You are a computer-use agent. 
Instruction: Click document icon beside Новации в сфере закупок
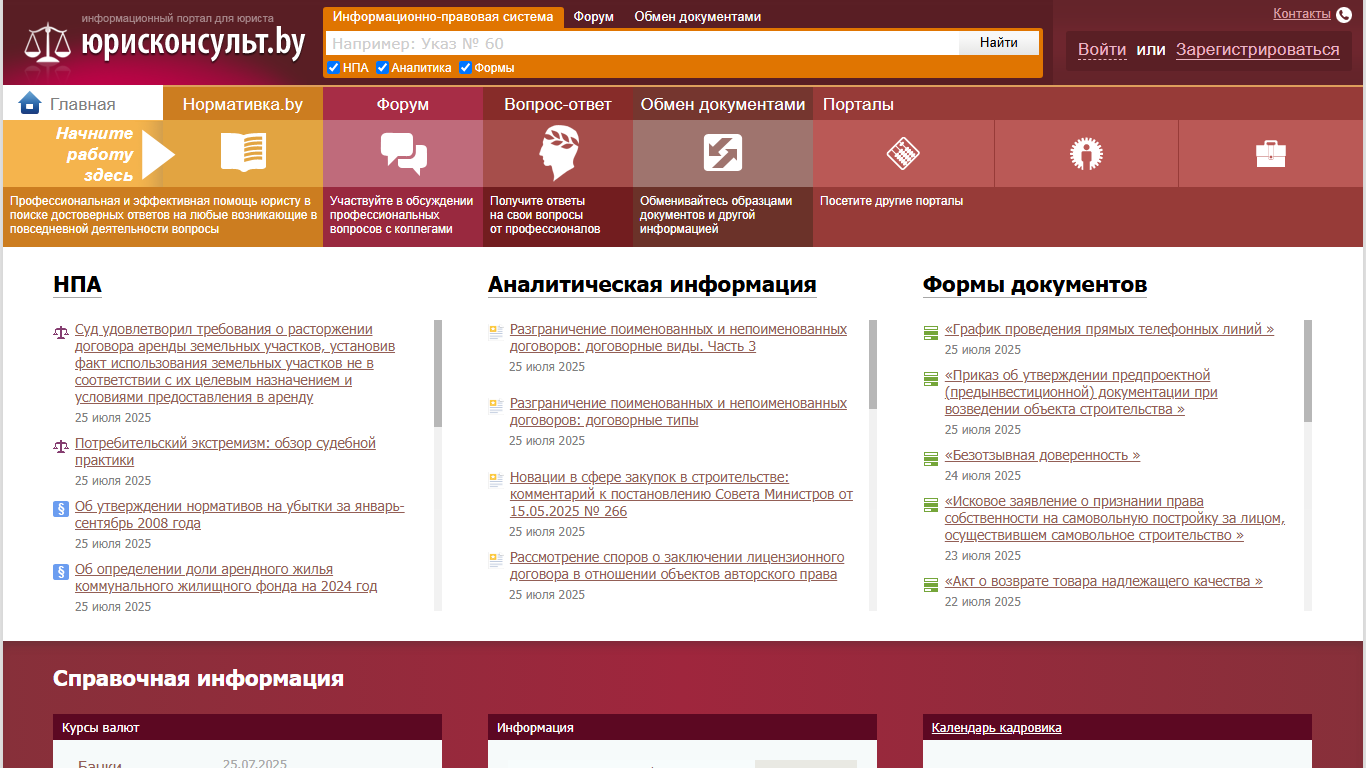[495, 479]
